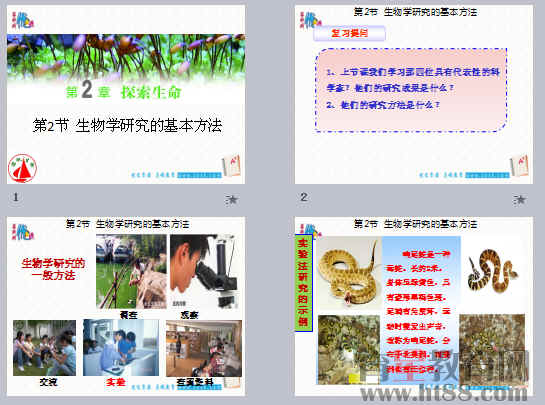Select slide 4 with rattlesnake photos
This screenshot has height=405, width=545.
tap(414, 306)
